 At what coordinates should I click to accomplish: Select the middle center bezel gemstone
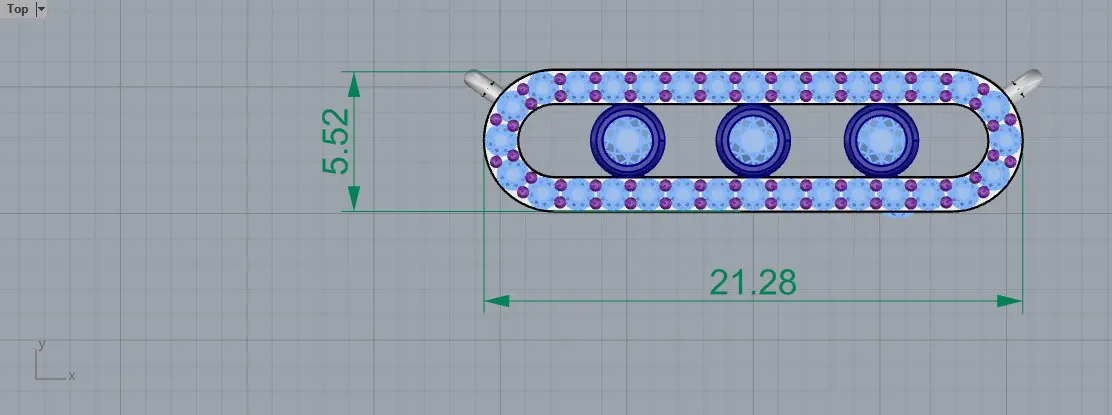coord(753,140)
